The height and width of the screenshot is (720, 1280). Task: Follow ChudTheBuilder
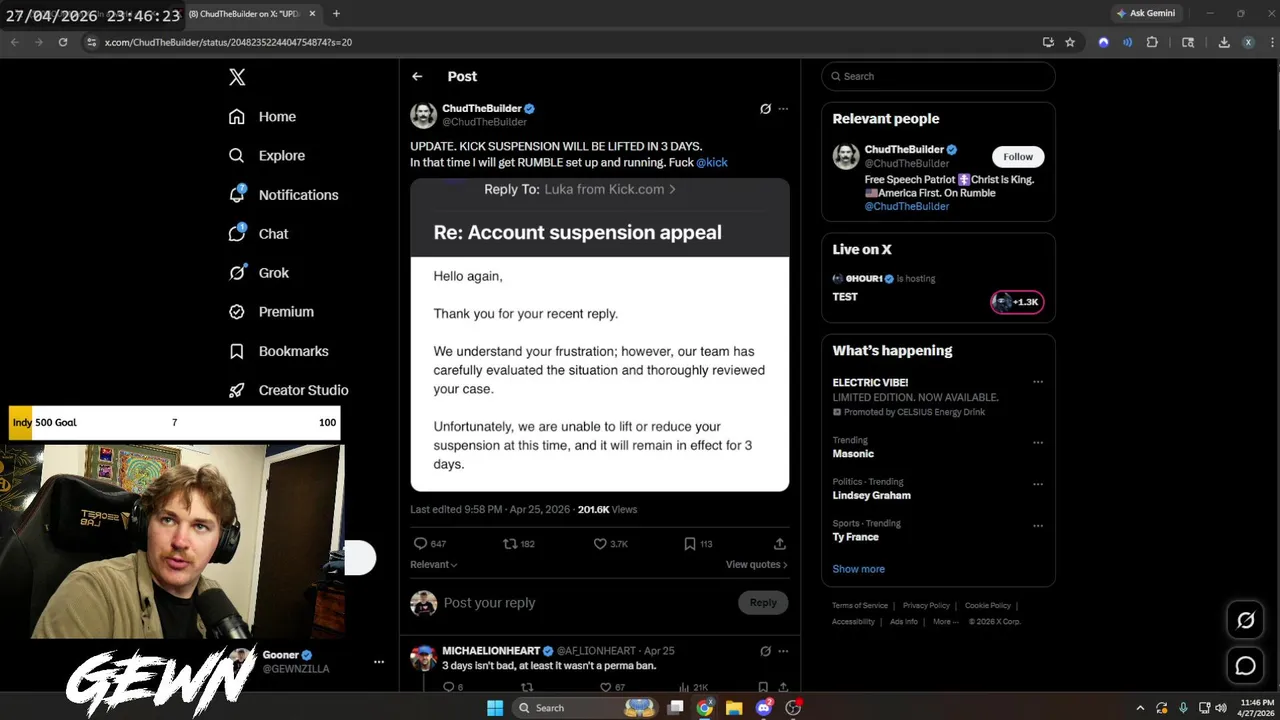click(x=1018, y=156)
